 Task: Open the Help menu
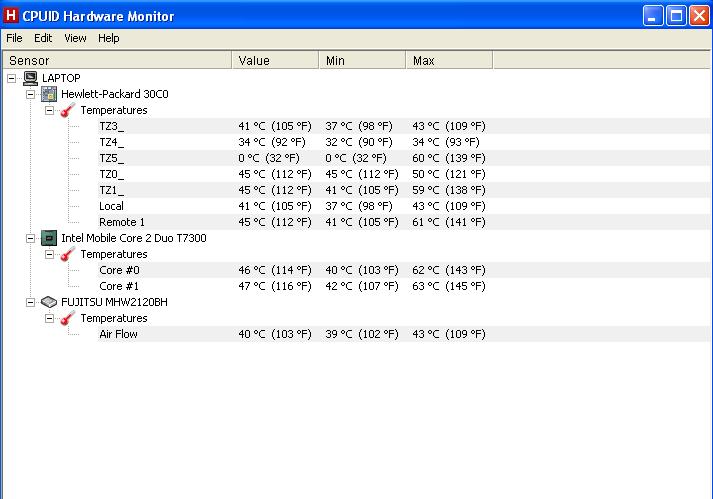pos(109,38)
